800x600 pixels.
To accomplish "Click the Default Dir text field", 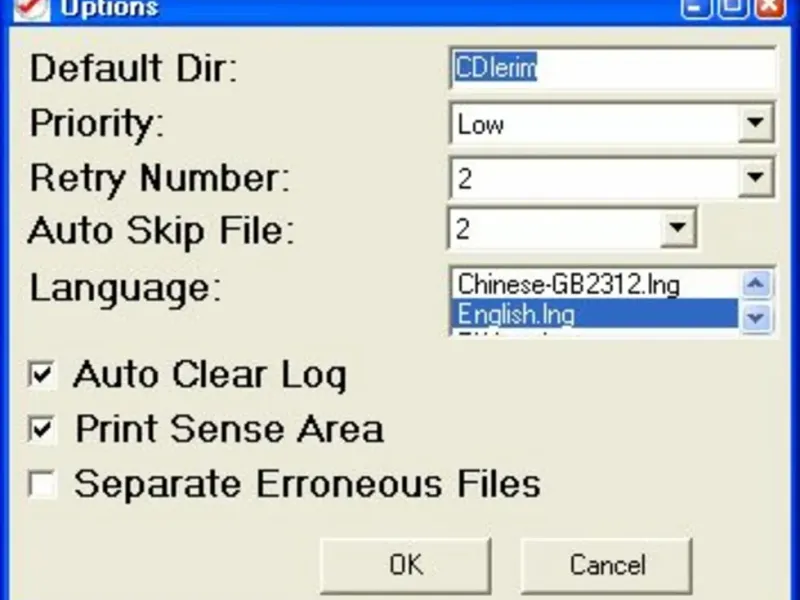I will point(613,68).
